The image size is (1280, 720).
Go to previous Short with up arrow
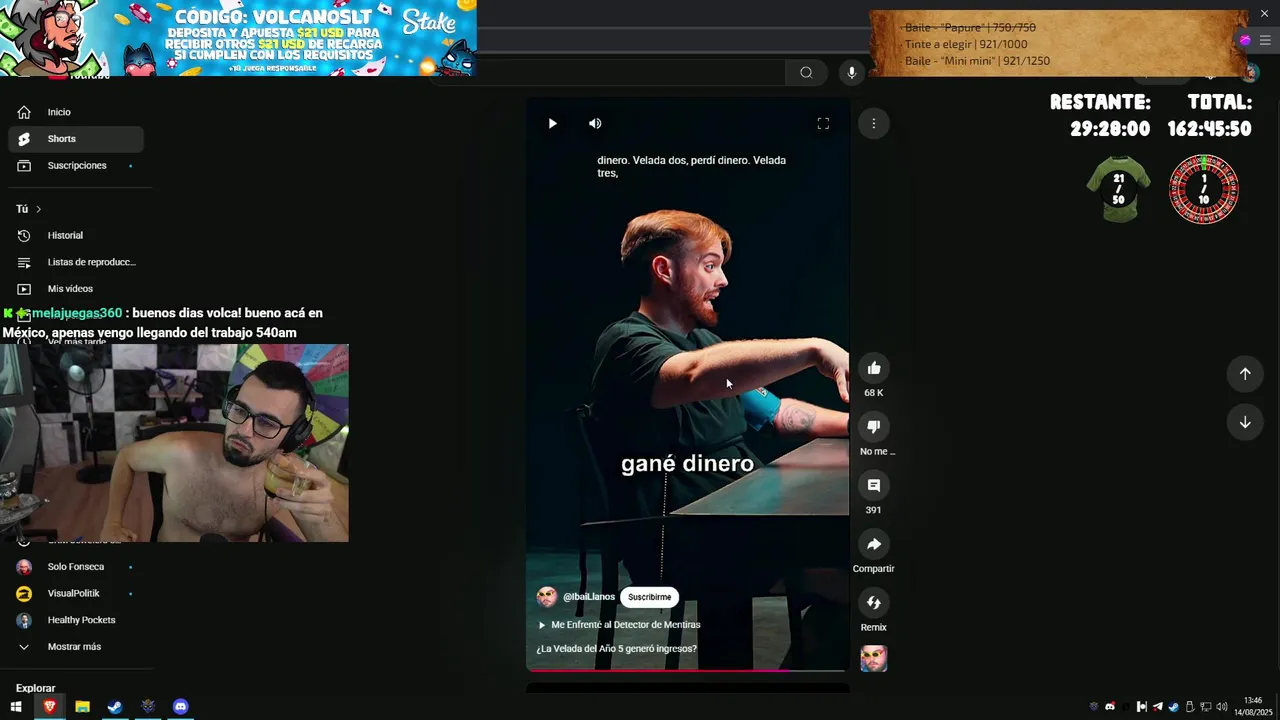[1245, 373]
